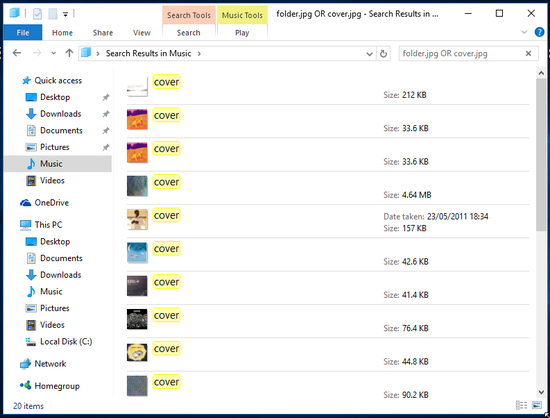This screenshot has width=550, height=418.
Task: Click the scrollbar up arrow
Action: [541, 73]
